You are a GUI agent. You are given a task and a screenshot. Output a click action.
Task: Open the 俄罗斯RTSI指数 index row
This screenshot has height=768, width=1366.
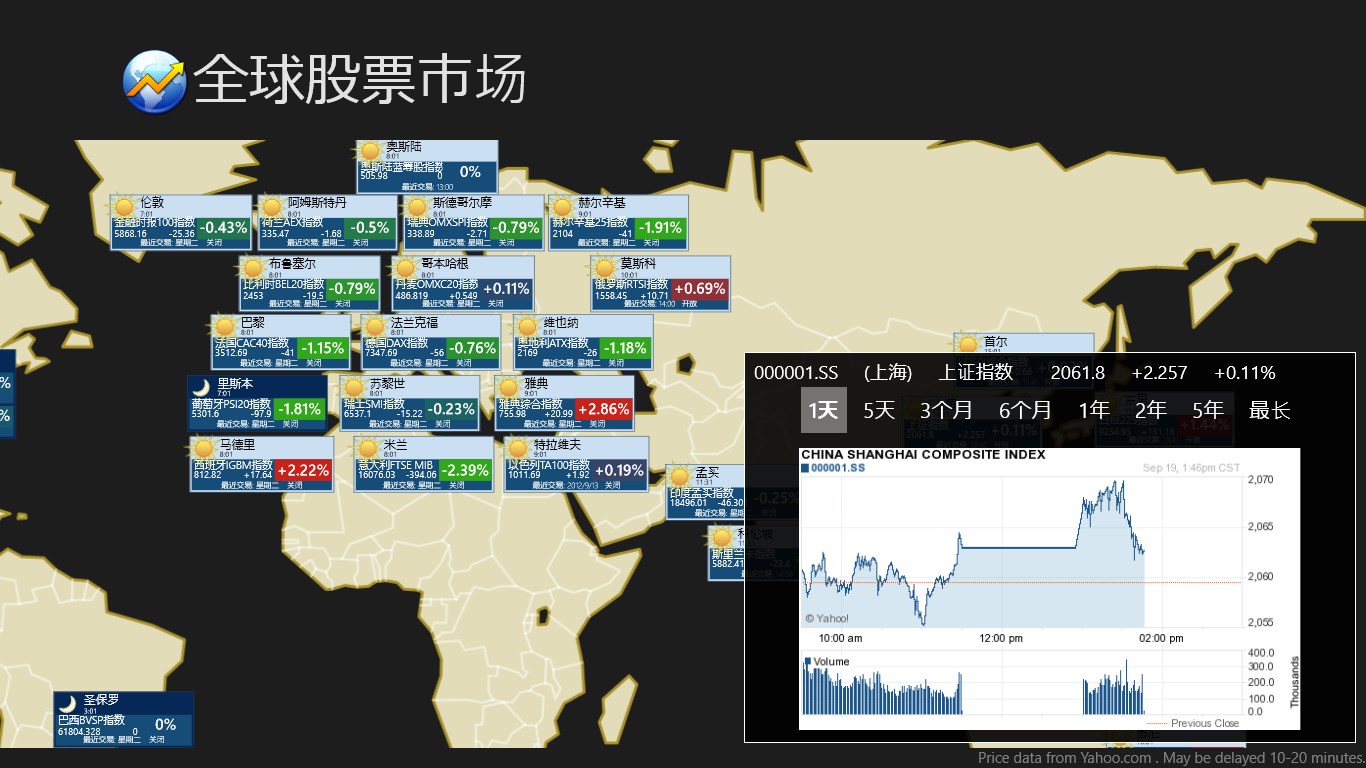(631, 283)
